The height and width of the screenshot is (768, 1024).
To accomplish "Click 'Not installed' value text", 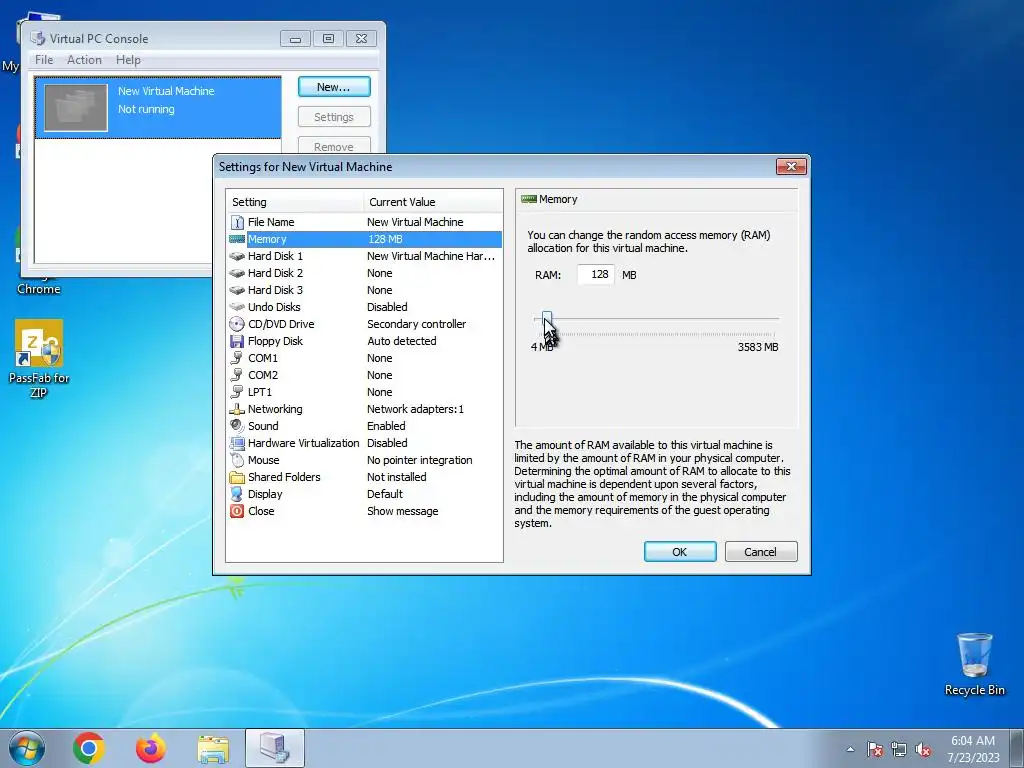I will click(397, 477).
